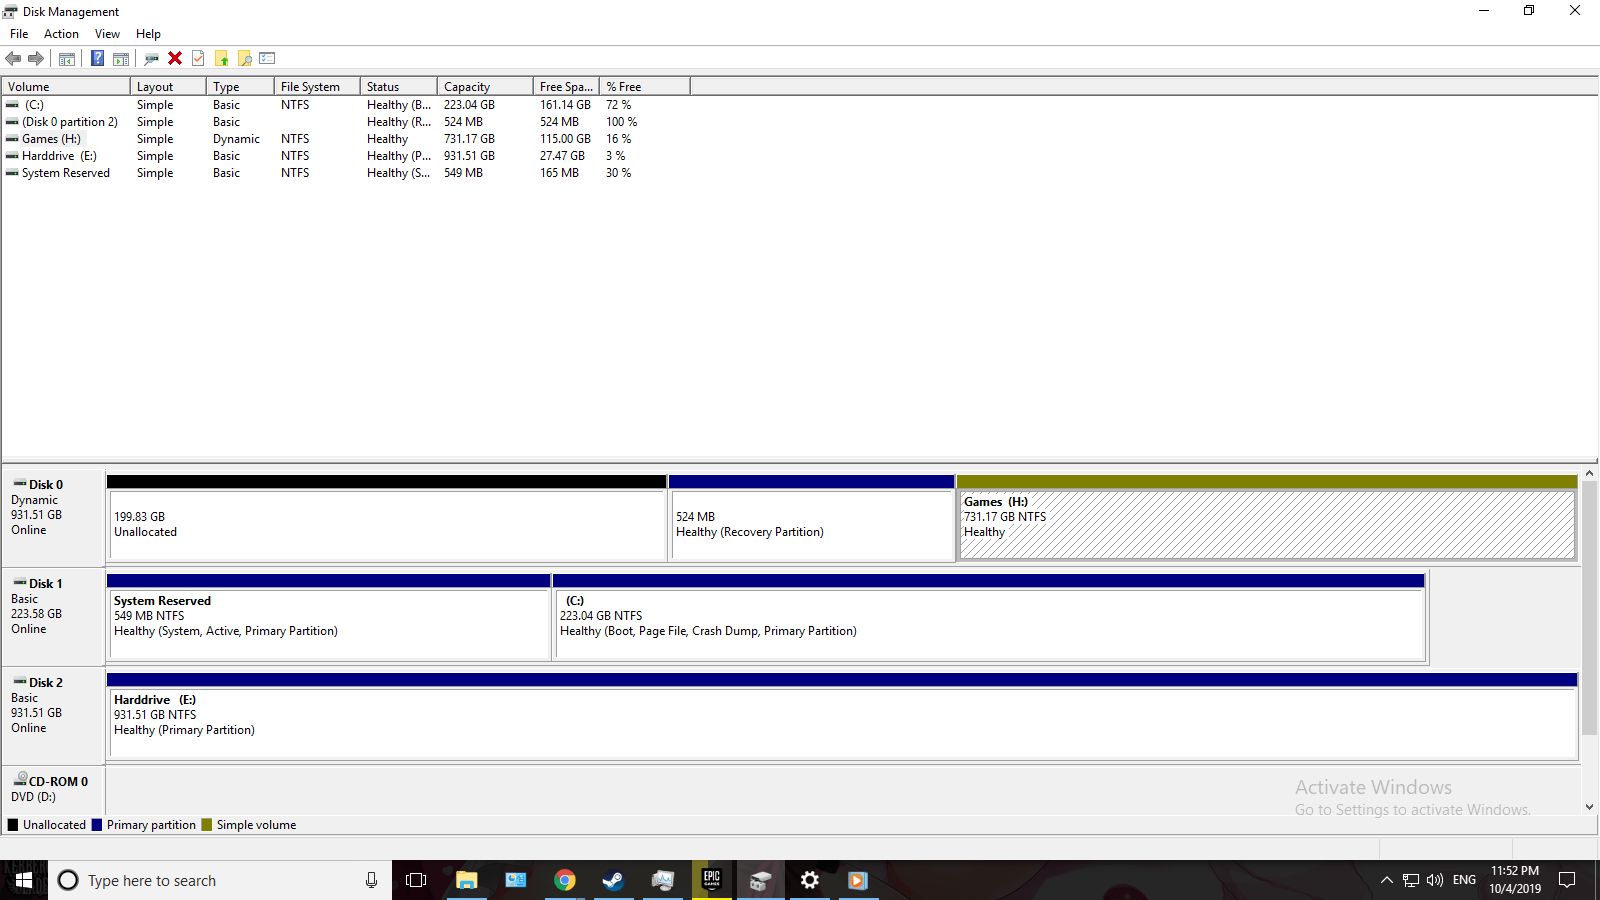Select the Harddrive (E:) row in the volume list
The image size is (1600, 900).
[x=59, y=156]
